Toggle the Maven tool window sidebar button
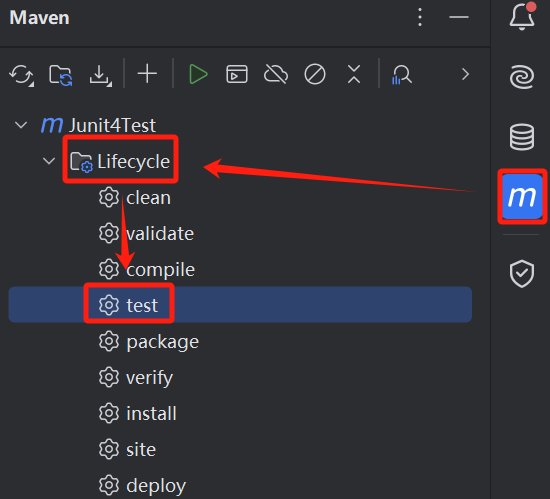550x499 pixels. [x=522, y=196]
